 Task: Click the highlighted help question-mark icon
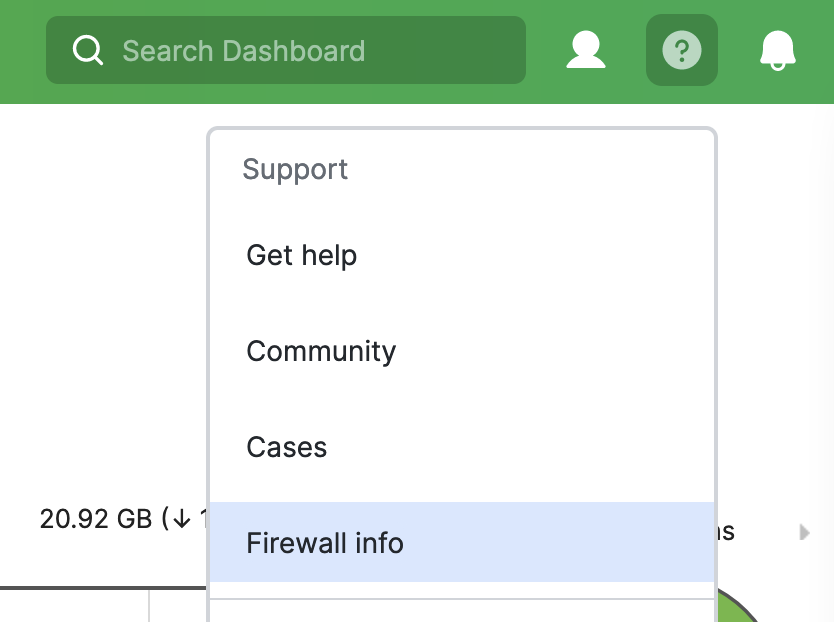(x=682, y=50)
